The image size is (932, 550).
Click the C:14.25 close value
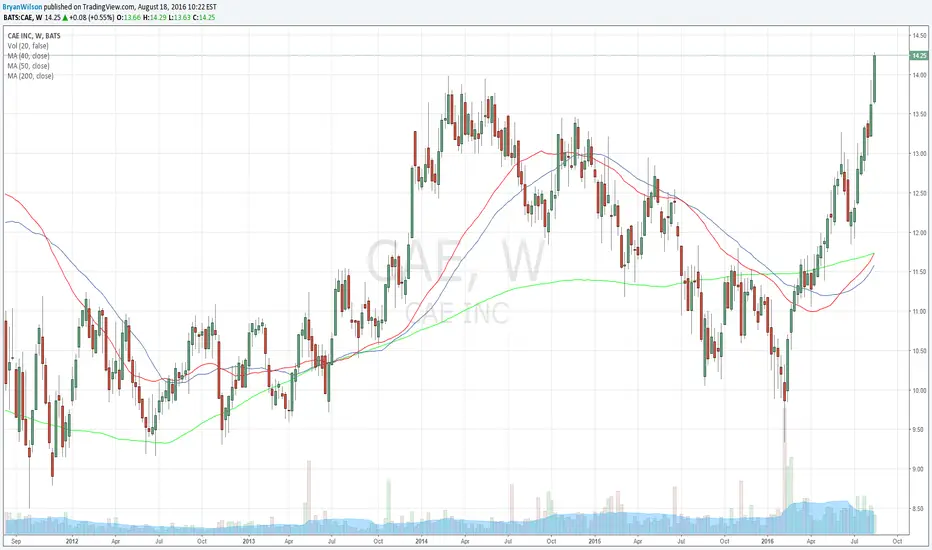203,17
